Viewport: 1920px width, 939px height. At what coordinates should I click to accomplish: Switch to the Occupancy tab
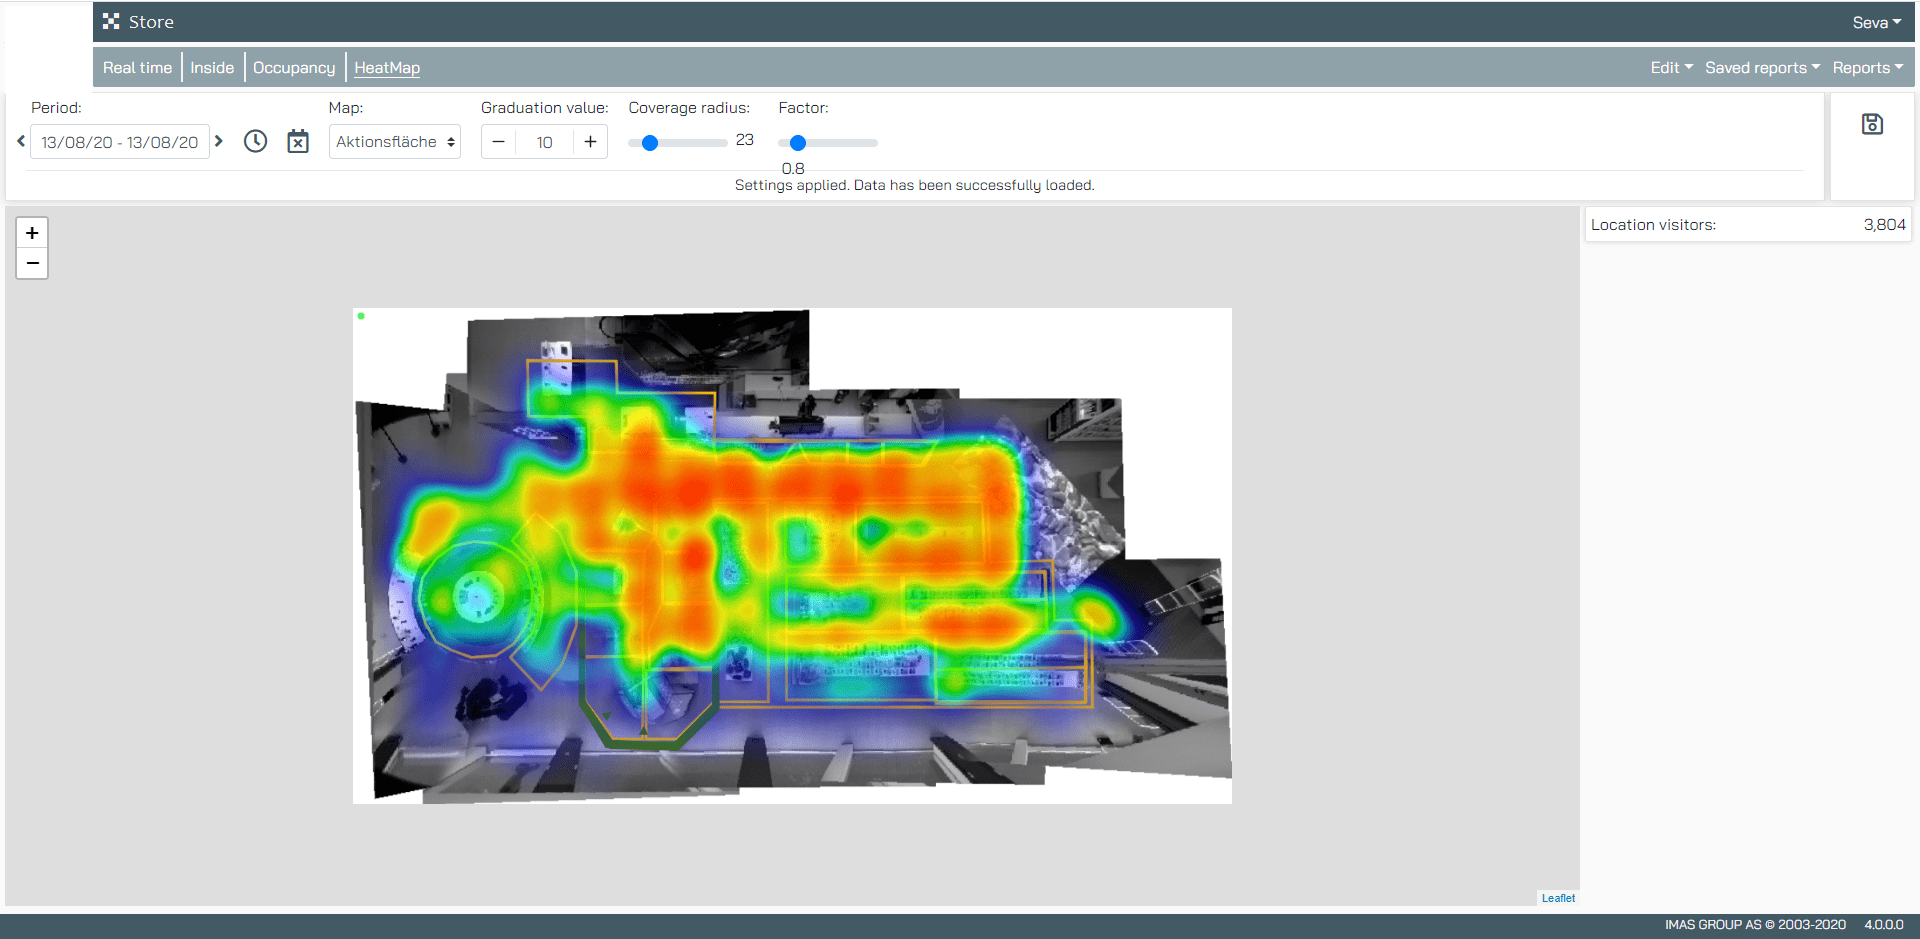pos(294,68)
